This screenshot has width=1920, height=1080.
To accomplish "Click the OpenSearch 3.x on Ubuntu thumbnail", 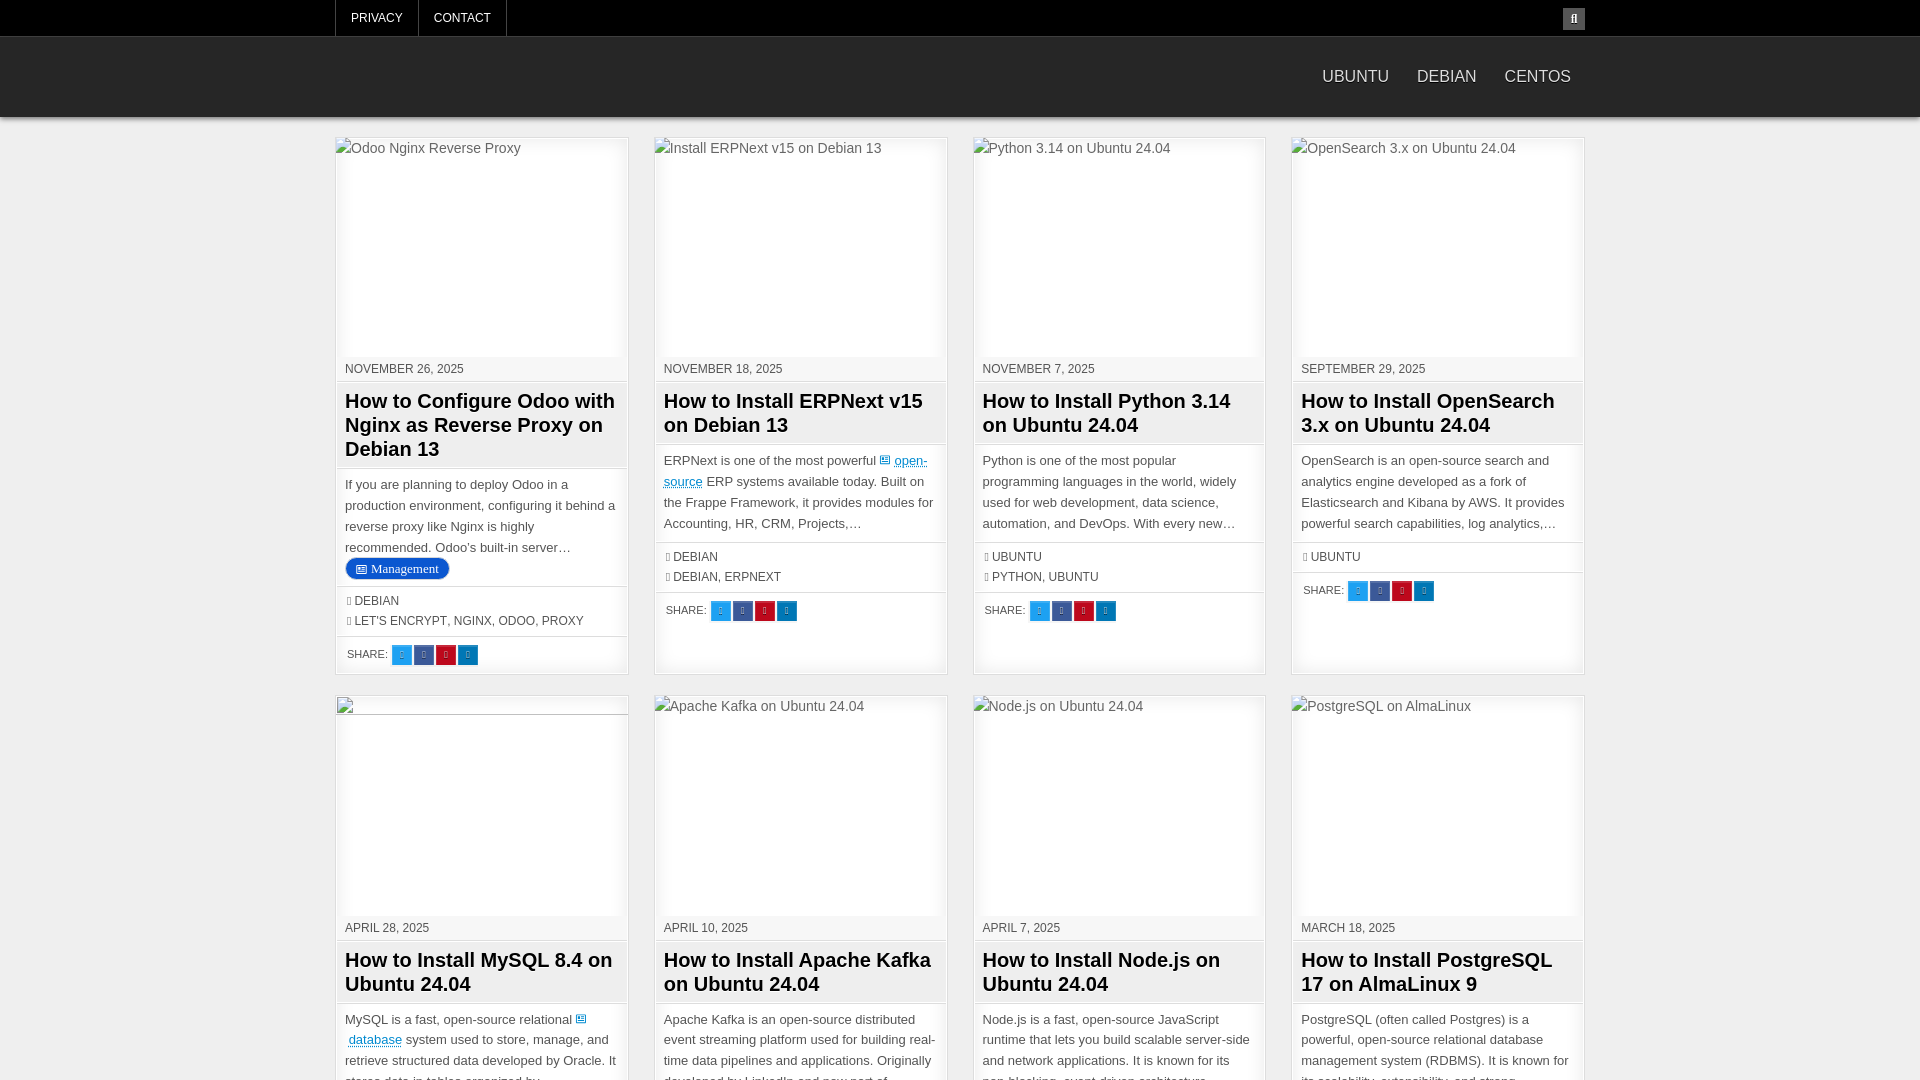I will tap(1437, 248).
